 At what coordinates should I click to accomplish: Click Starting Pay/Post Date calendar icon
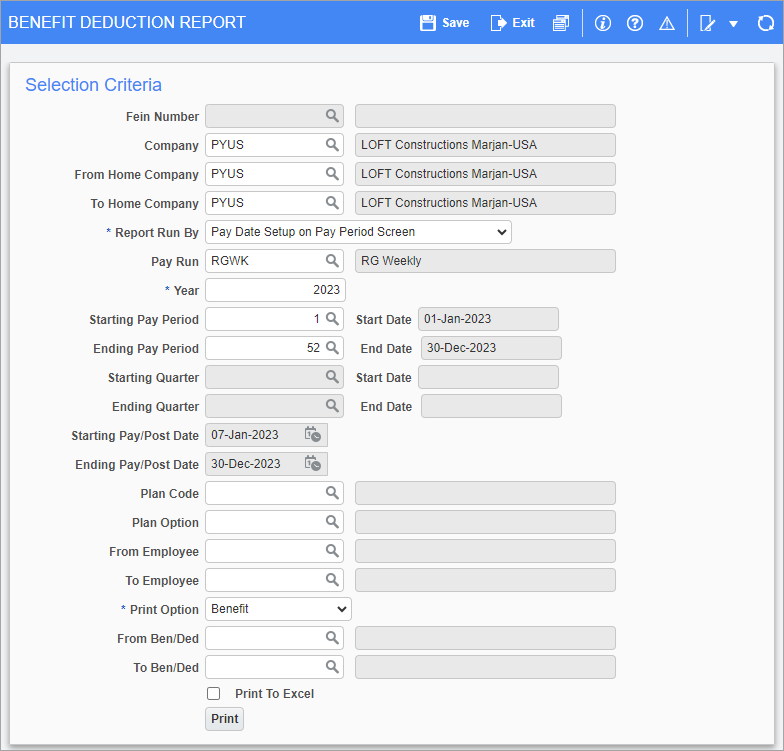[313, 435]
